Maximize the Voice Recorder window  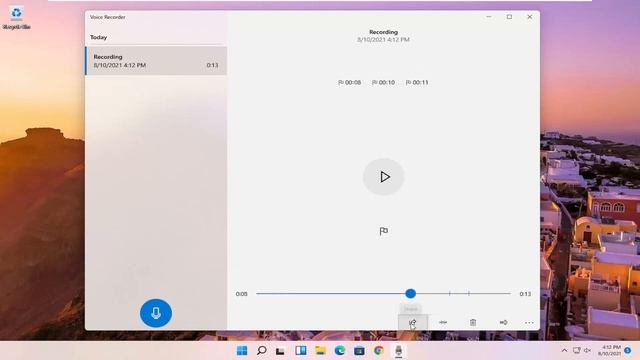509,17
